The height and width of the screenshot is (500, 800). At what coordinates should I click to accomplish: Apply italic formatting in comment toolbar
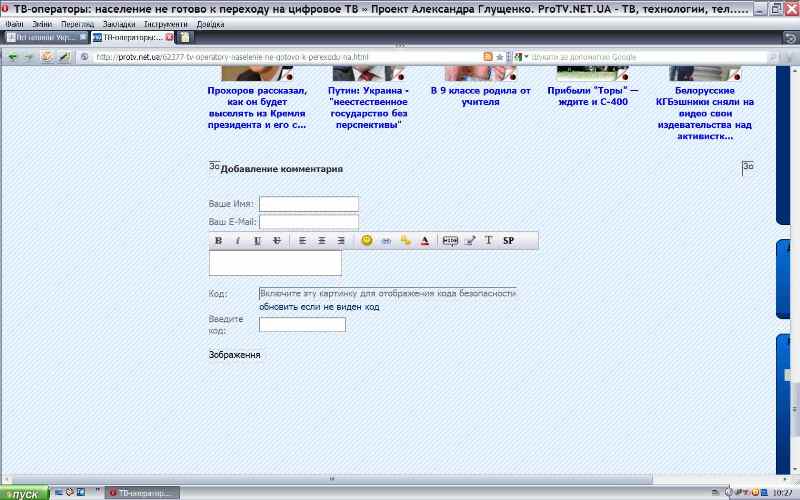click(237, 241)
